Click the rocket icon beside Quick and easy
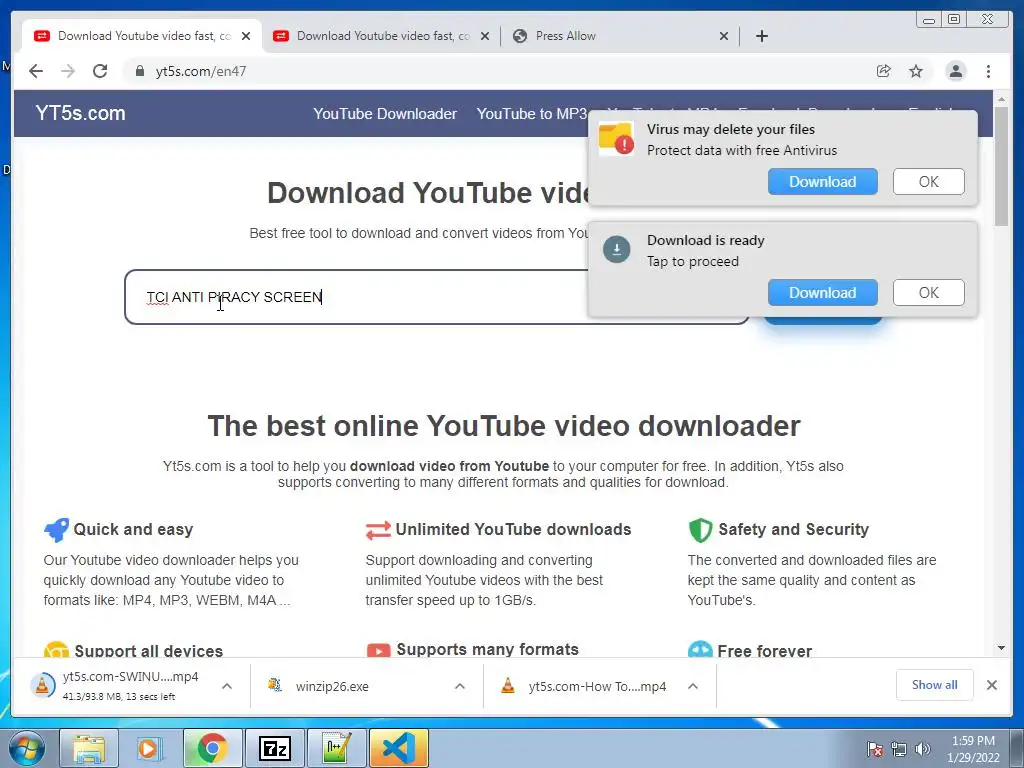1024x768 pixels. 56,530
